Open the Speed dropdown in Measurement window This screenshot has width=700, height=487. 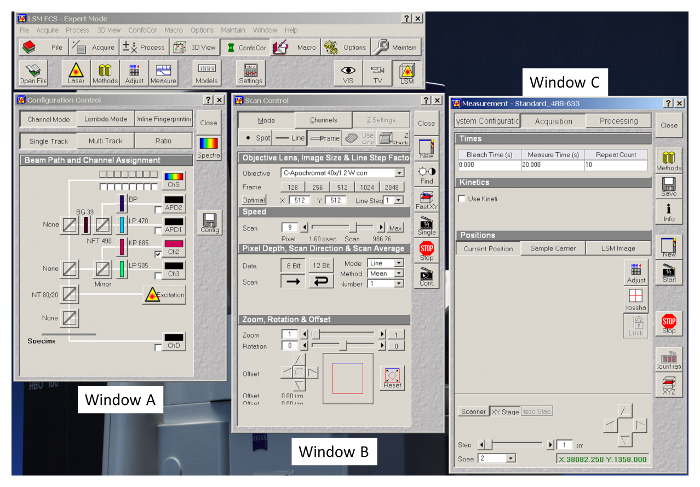510,458
